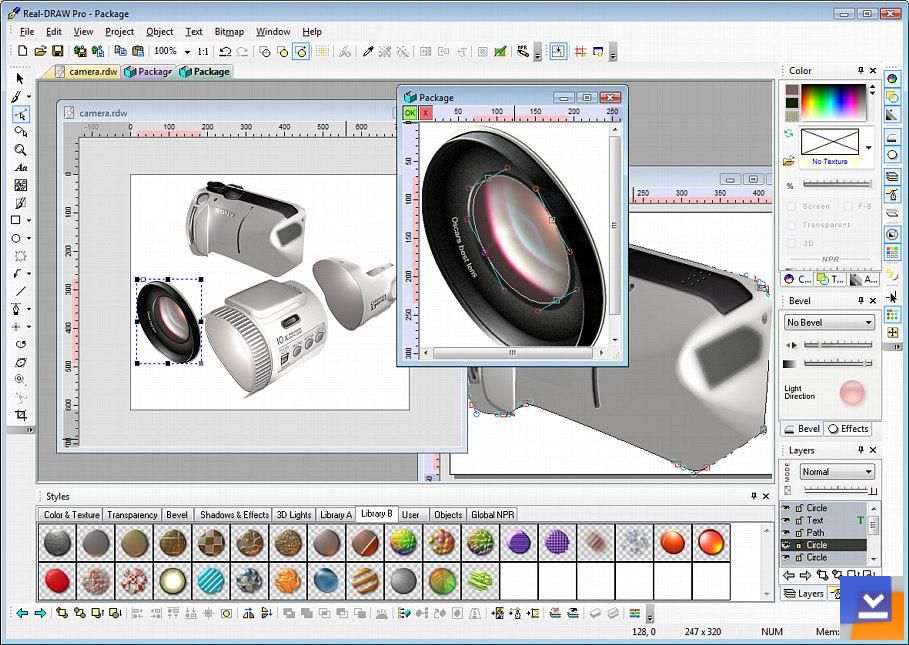The height and width of the screenshot is (645, 909).
Task: Click the Open folder icon in the toolbar
Action: tap(41, 51)
